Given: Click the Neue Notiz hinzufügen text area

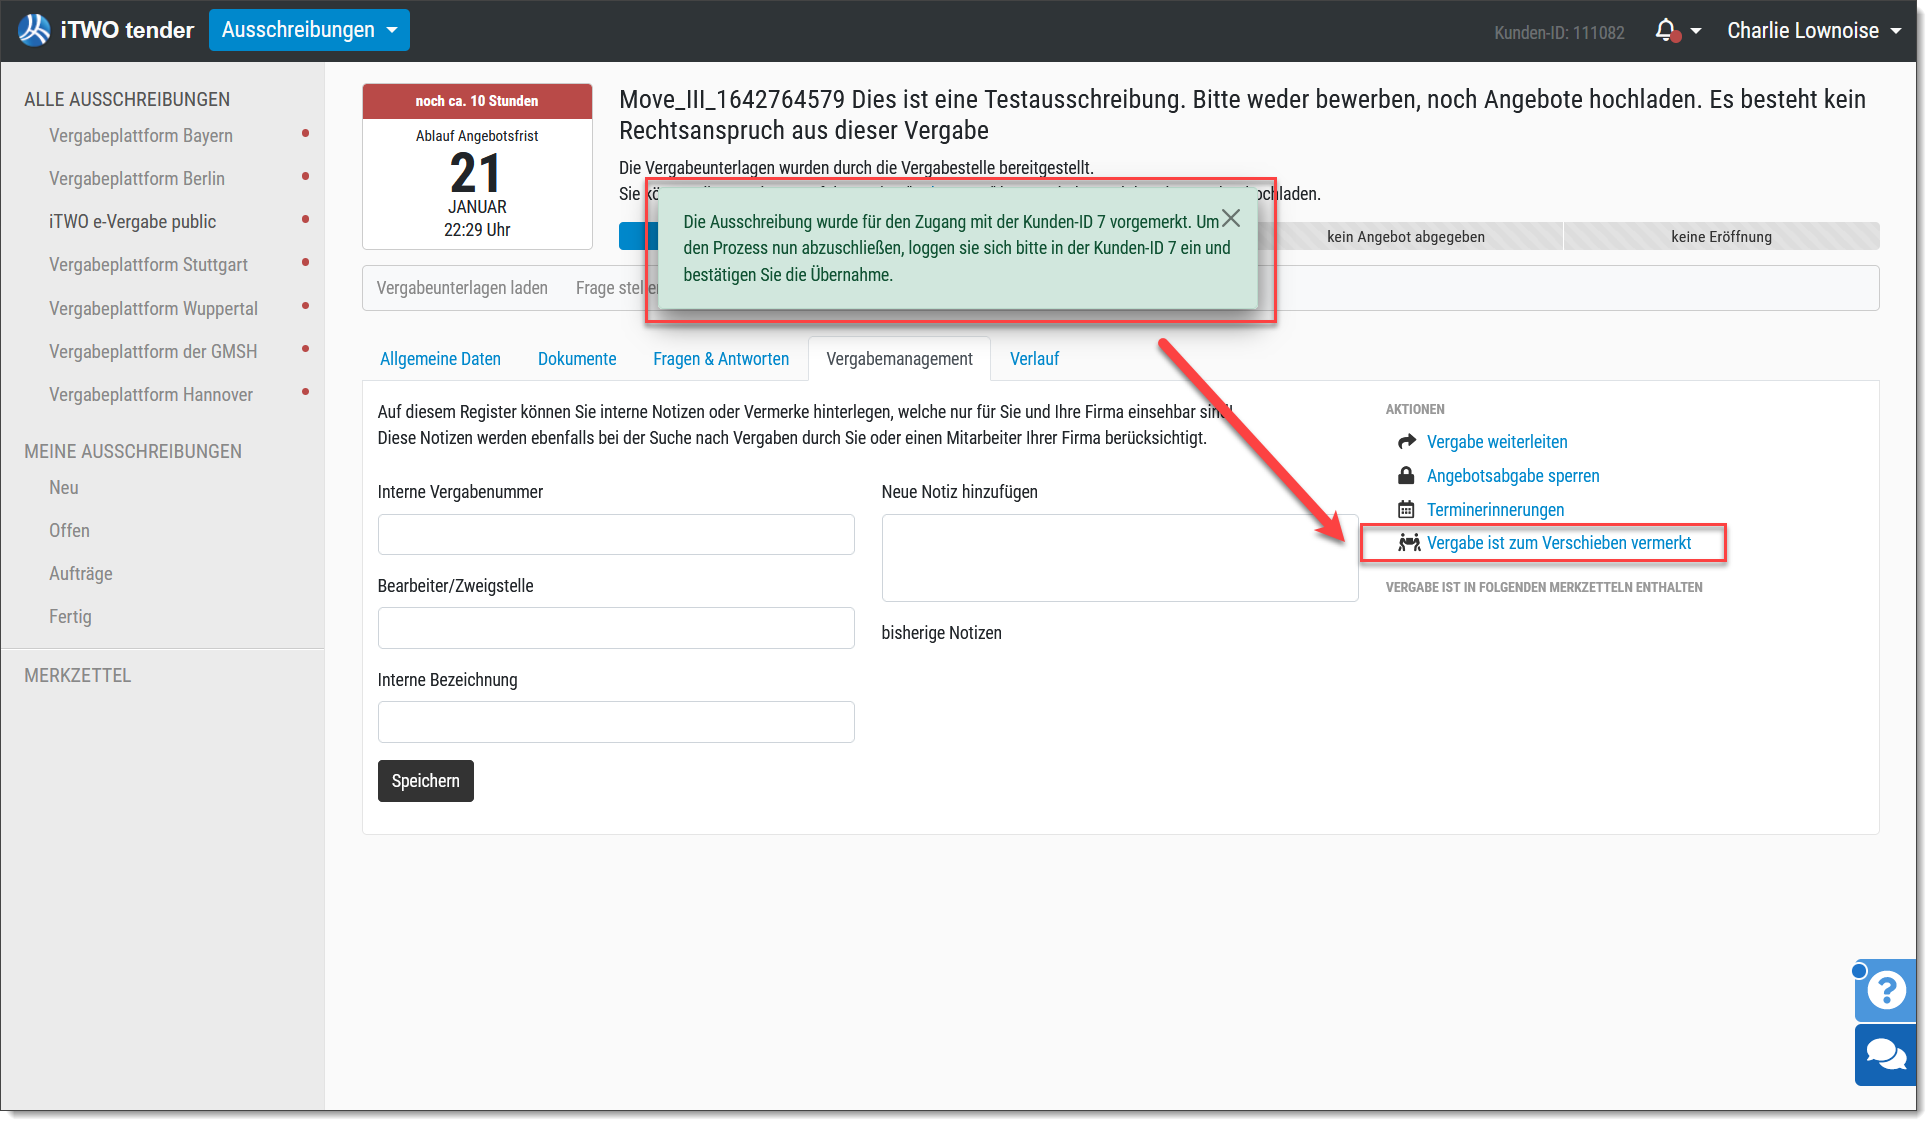Looking at the screenshot, I should coord(1120,558).
